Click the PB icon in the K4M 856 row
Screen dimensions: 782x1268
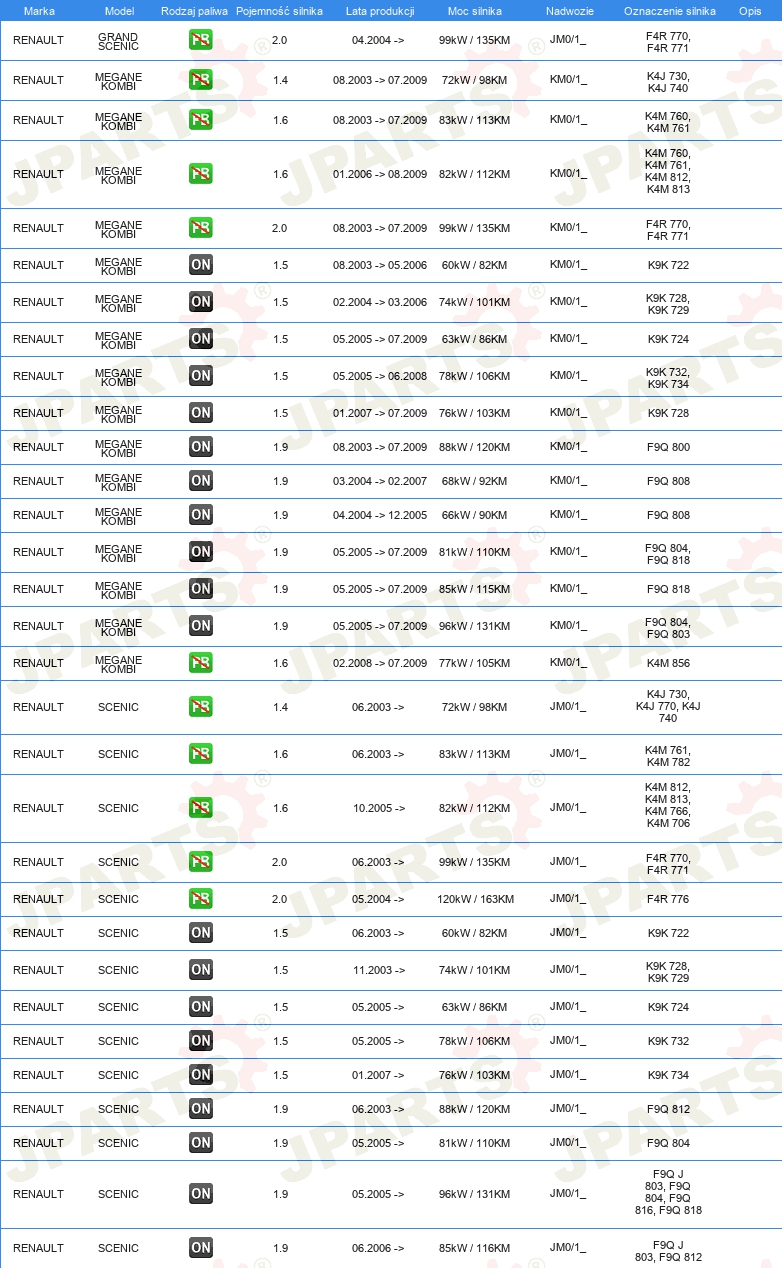[201, 663]
